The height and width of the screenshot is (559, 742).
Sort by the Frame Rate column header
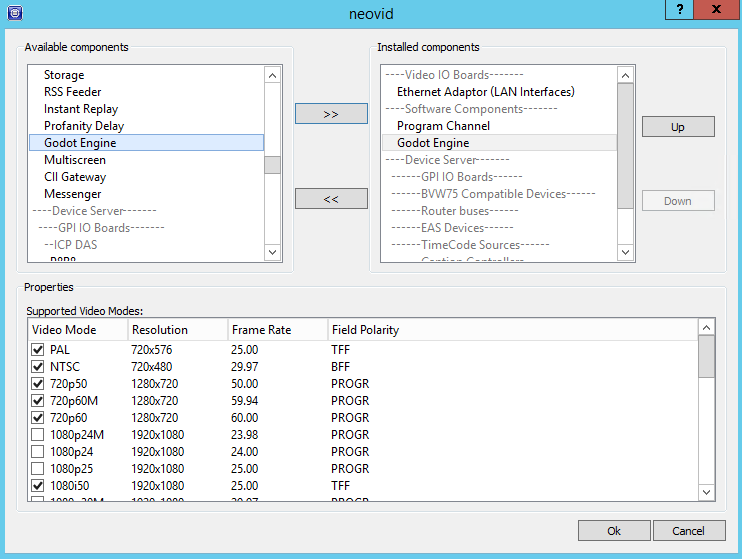tap(278, 329)
